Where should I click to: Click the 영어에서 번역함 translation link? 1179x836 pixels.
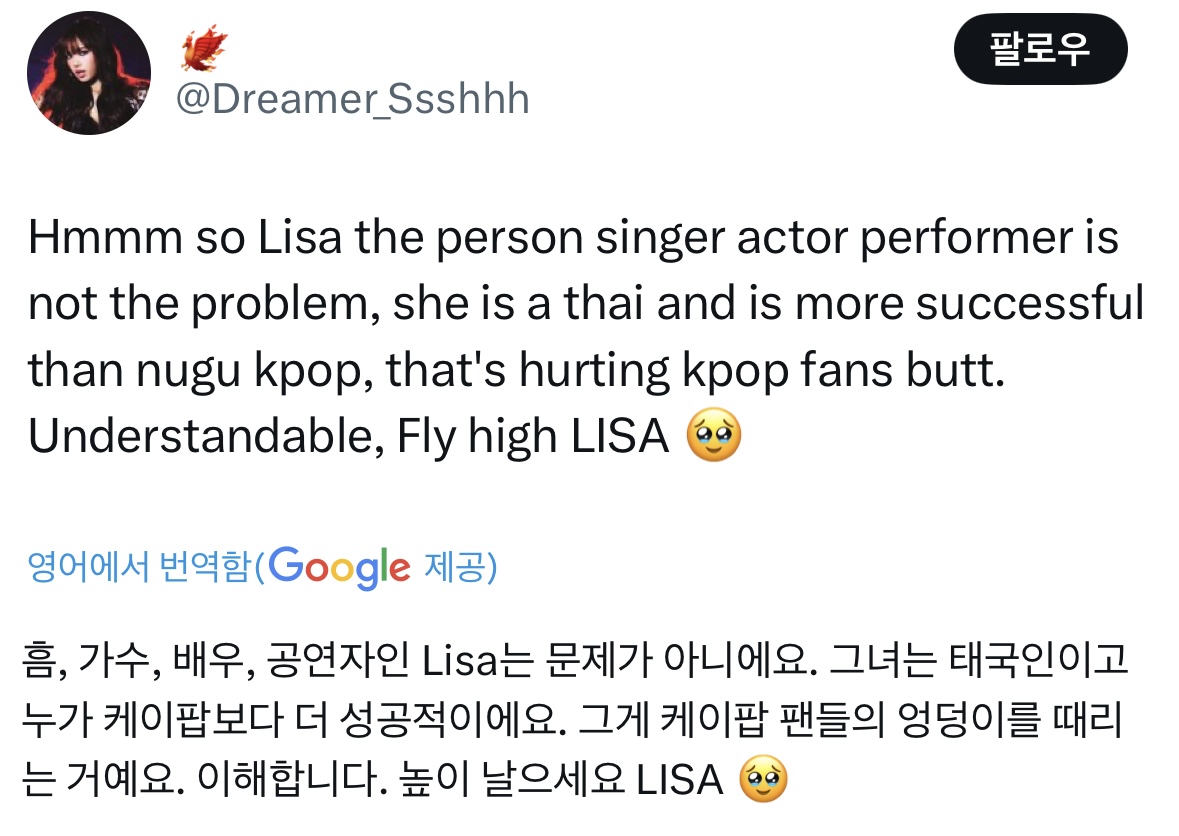click(142, 567)
